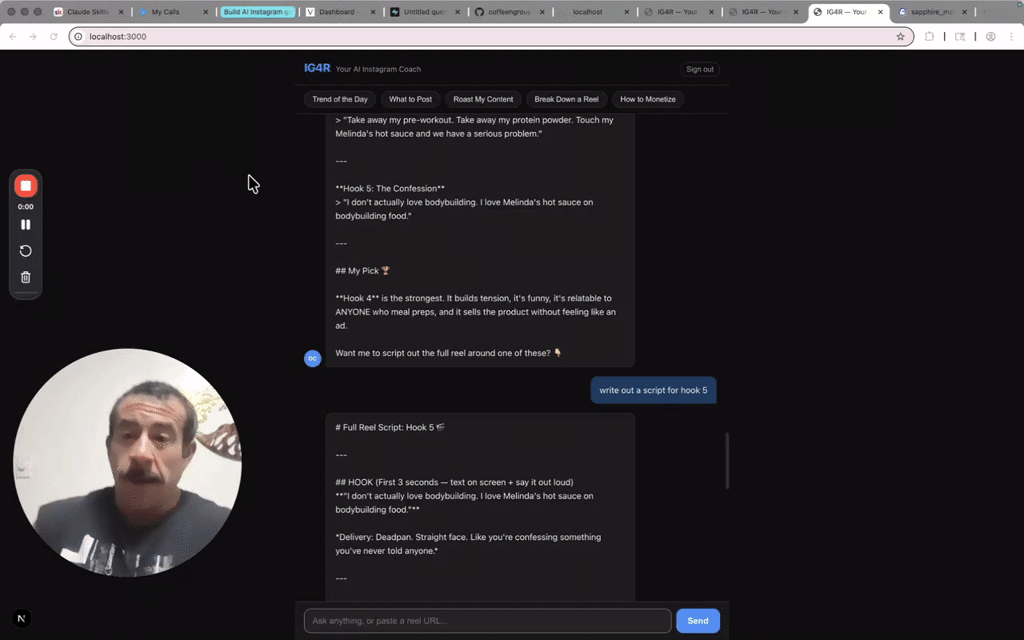
Task: Pause the active recording
Action: click(25, 224)
